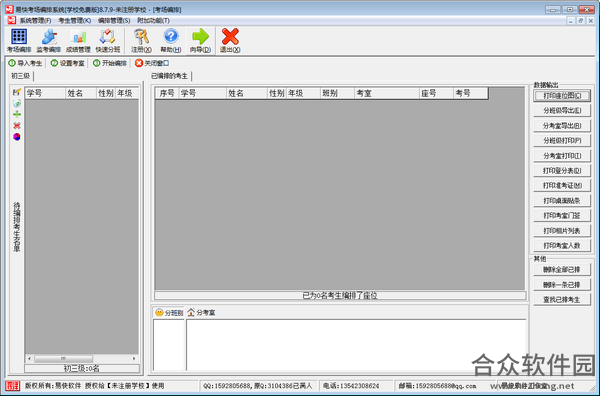Click 打印相片列表 button
The width and height of the screenshot is (600, 396).
pos(562,231)
